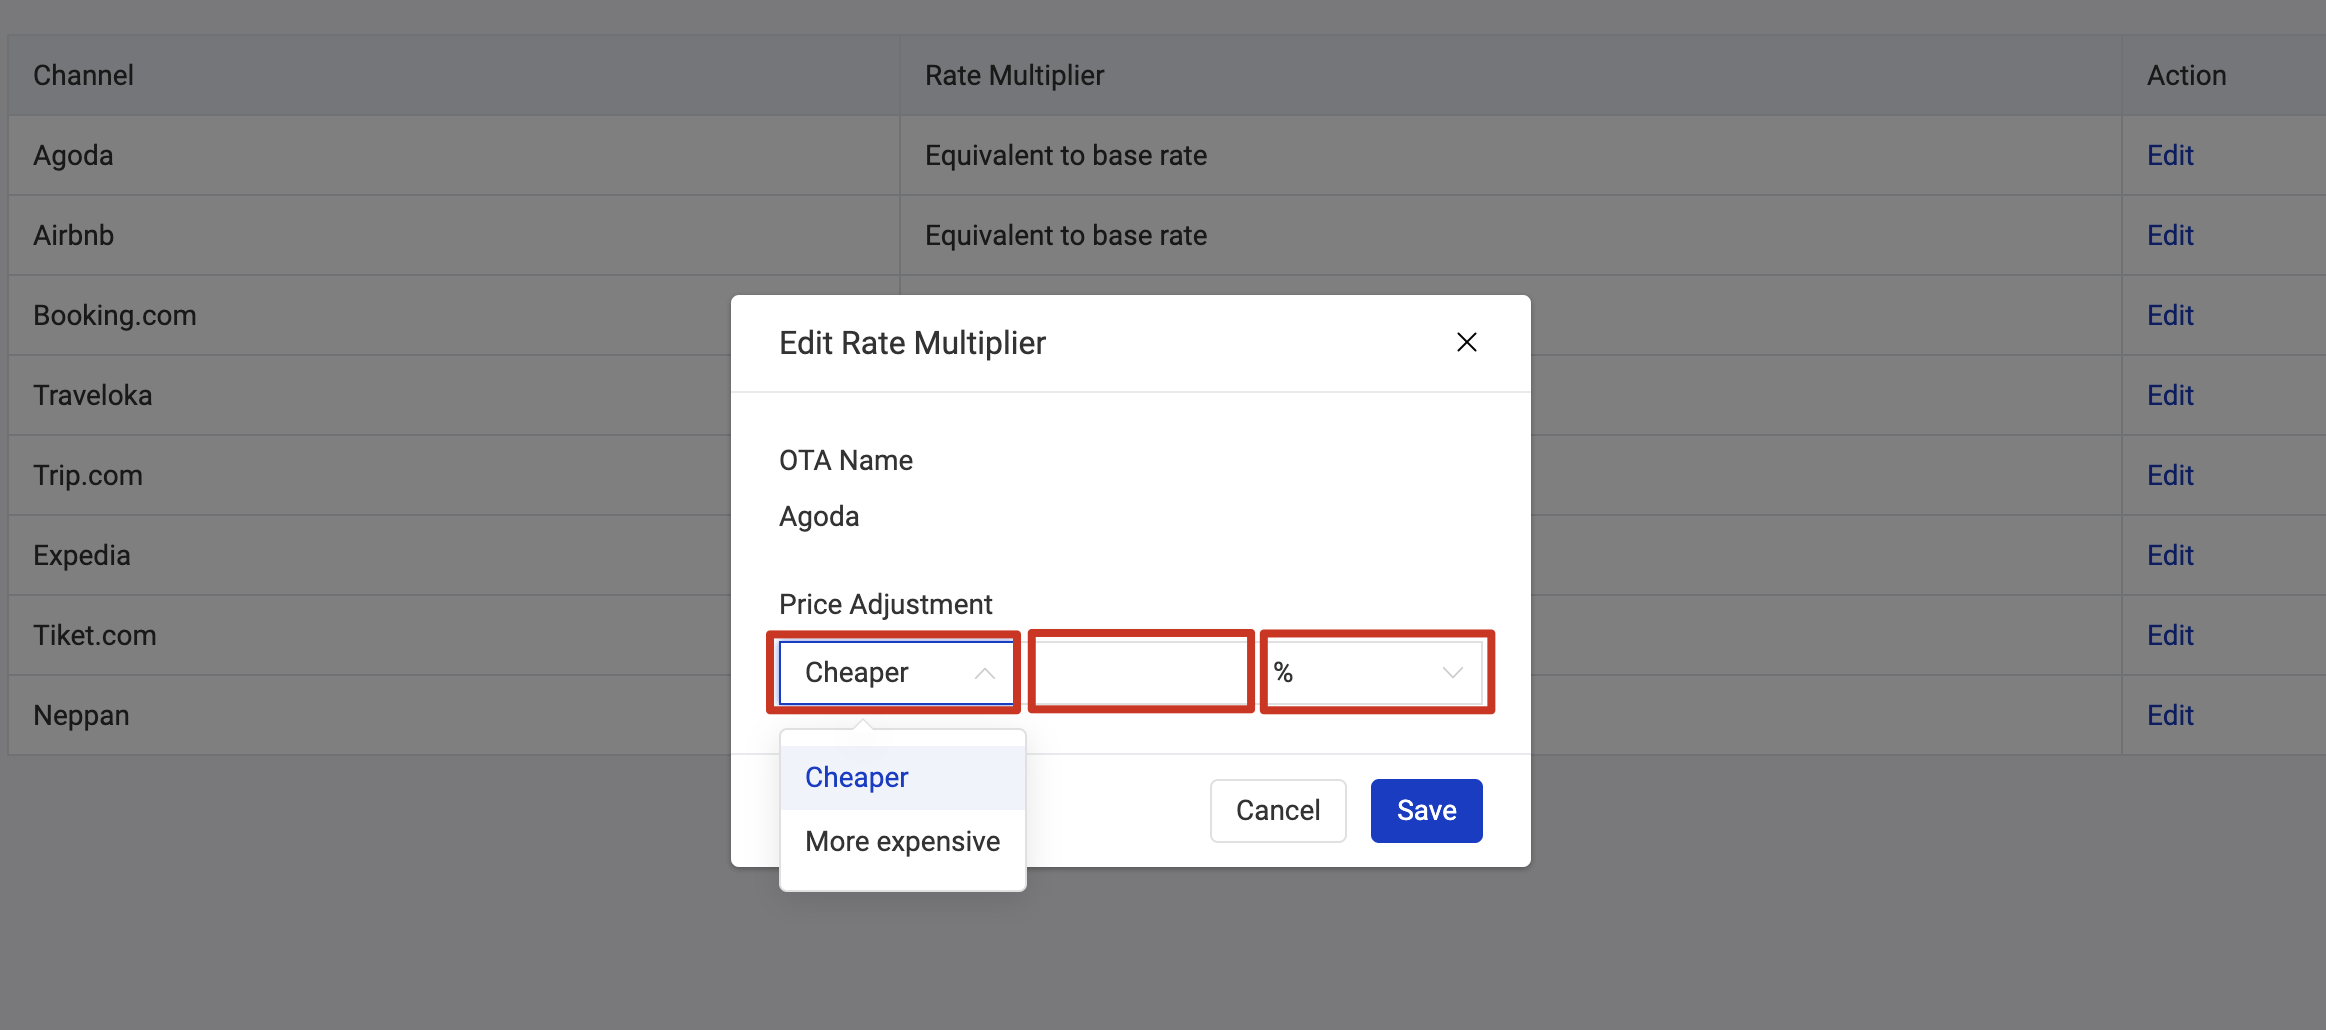The width and height of the screenshot is (2326, 1030).
Task: Close the Edit Rate Multiplier dialog
Action: [x=1466, y=342]
